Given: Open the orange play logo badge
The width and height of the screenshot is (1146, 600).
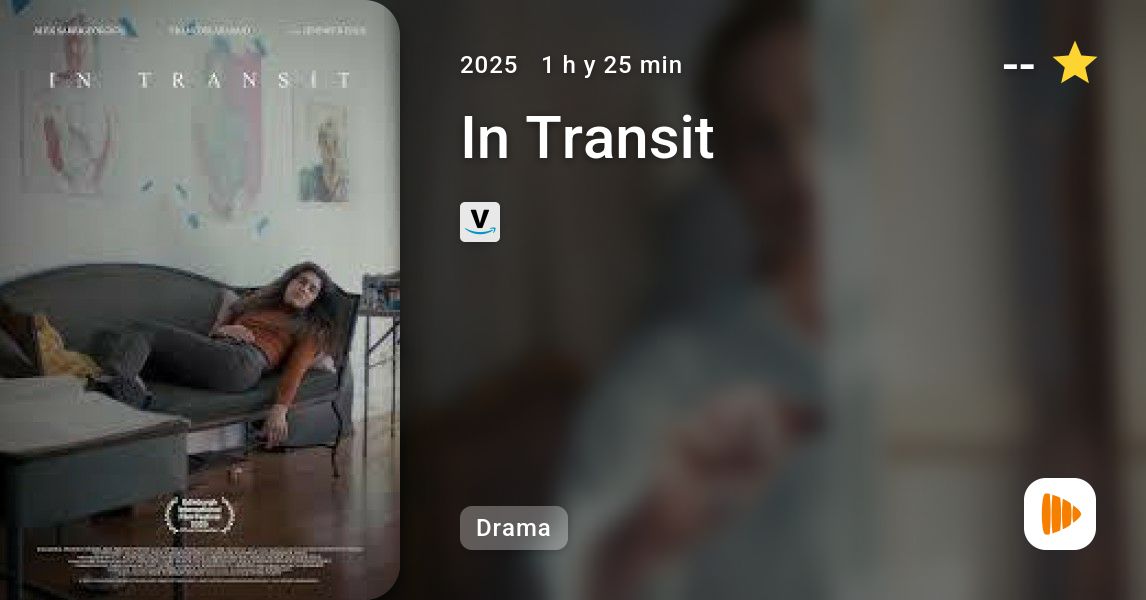Looking at the screenshot, I should pos(1060,514).
